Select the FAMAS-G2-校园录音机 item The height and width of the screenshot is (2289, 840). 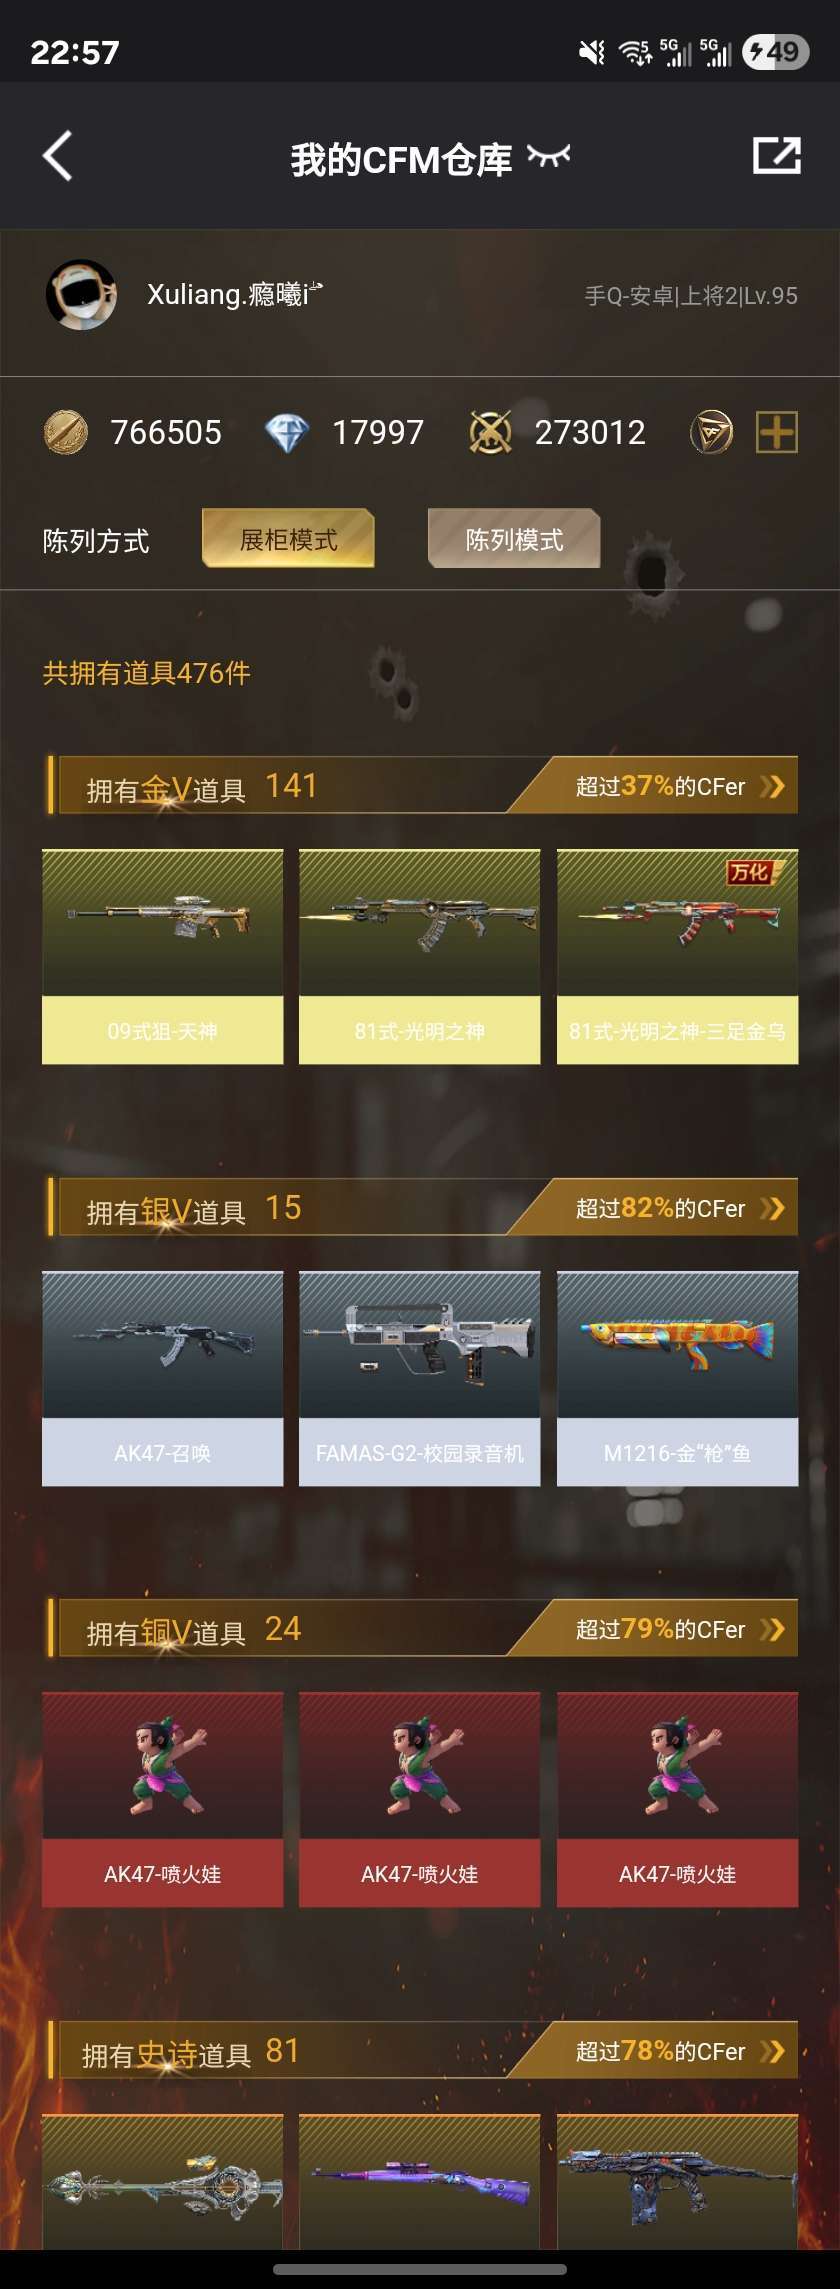point(419,1379)
